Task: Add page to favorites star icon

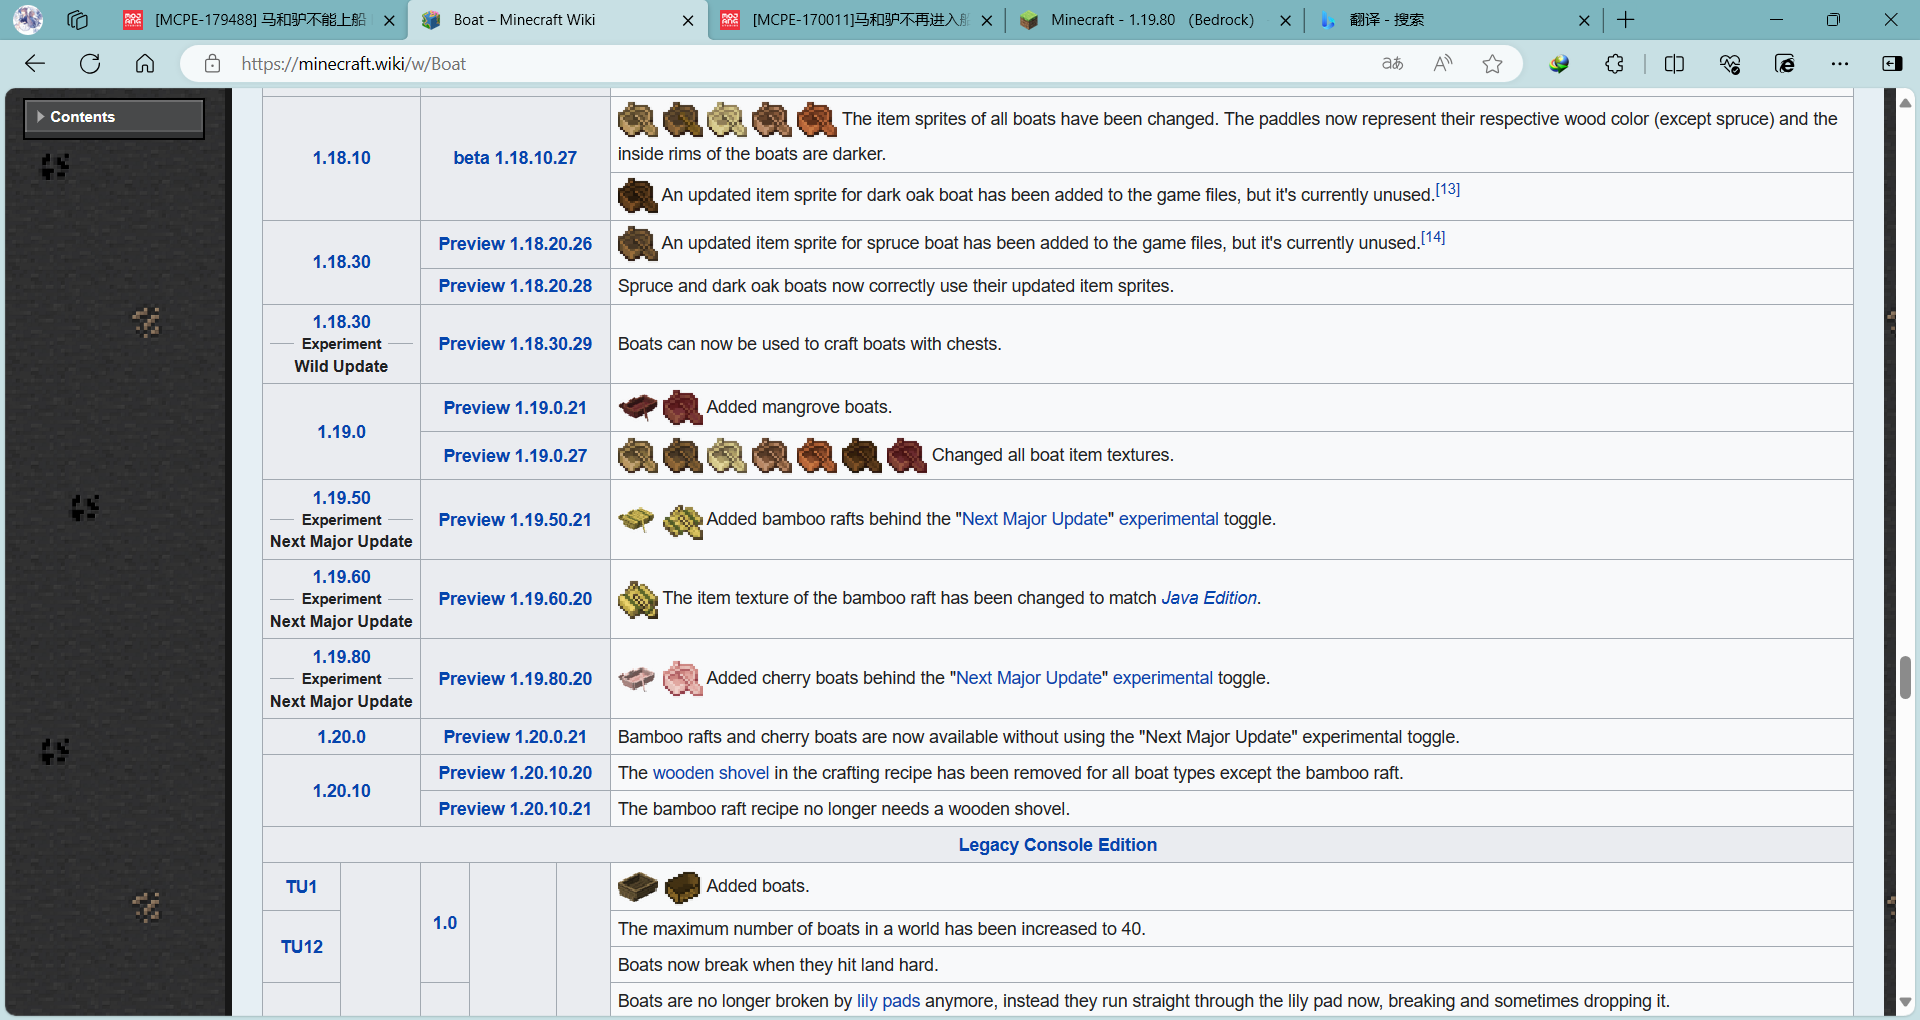Action: pyautogui.click(x=1492, y=64)
